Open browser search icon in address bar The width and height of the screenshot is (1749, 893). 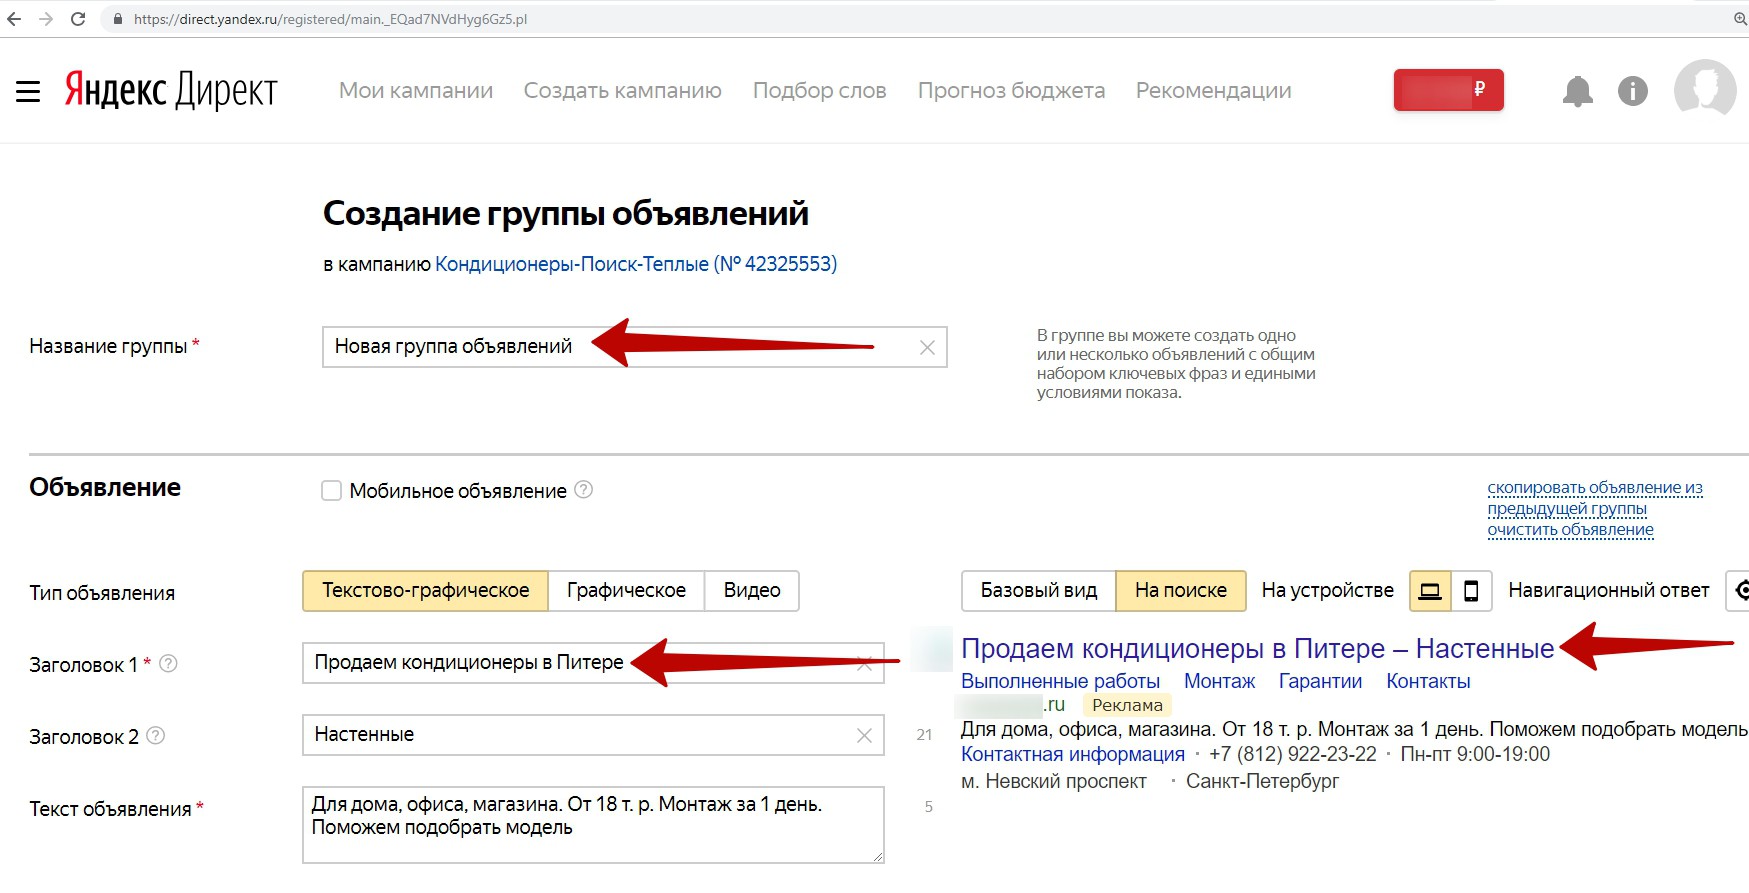click(1740, 19)
